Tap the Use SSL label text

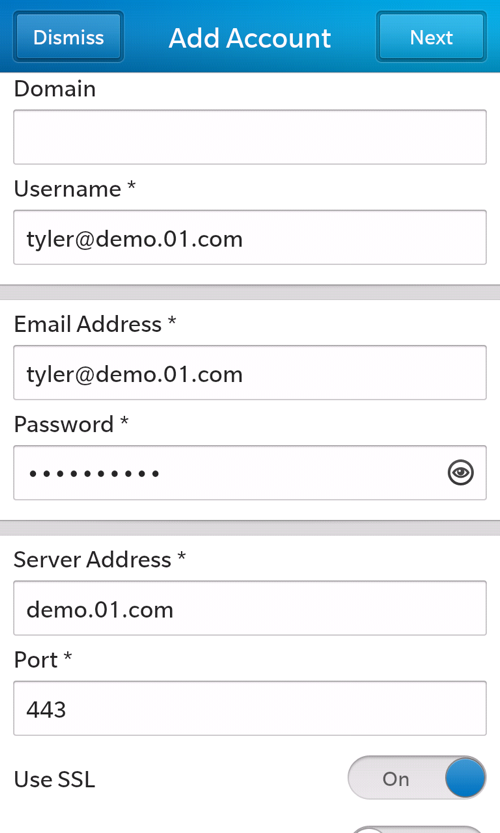click(x=55, y=779)
